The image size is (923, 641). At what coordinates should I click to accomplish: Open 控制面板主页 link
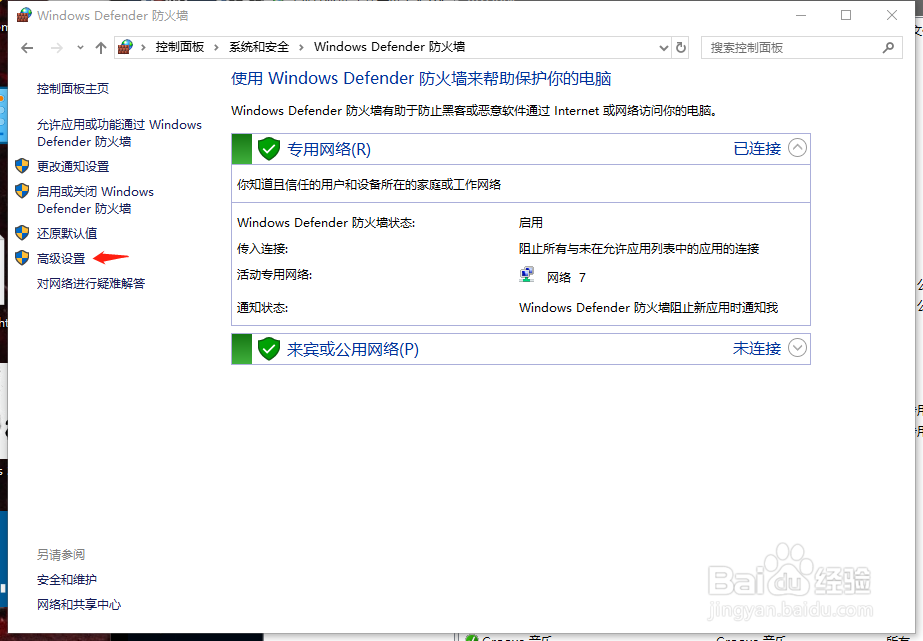pyautogui.click(x=73, y=89)
